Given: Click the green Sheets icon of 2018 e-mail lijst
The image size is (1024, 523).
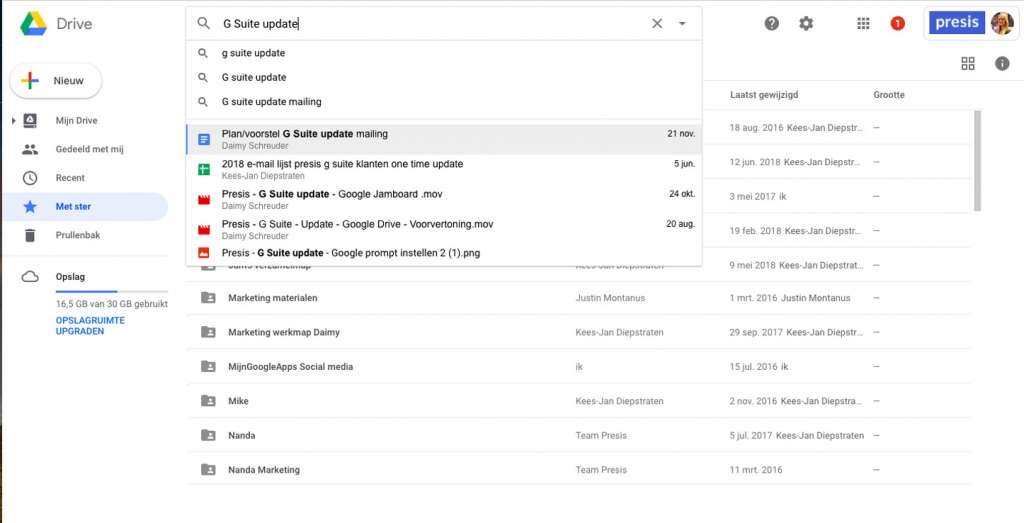Looking at the screenshot, I should click(x=204, y=169).
